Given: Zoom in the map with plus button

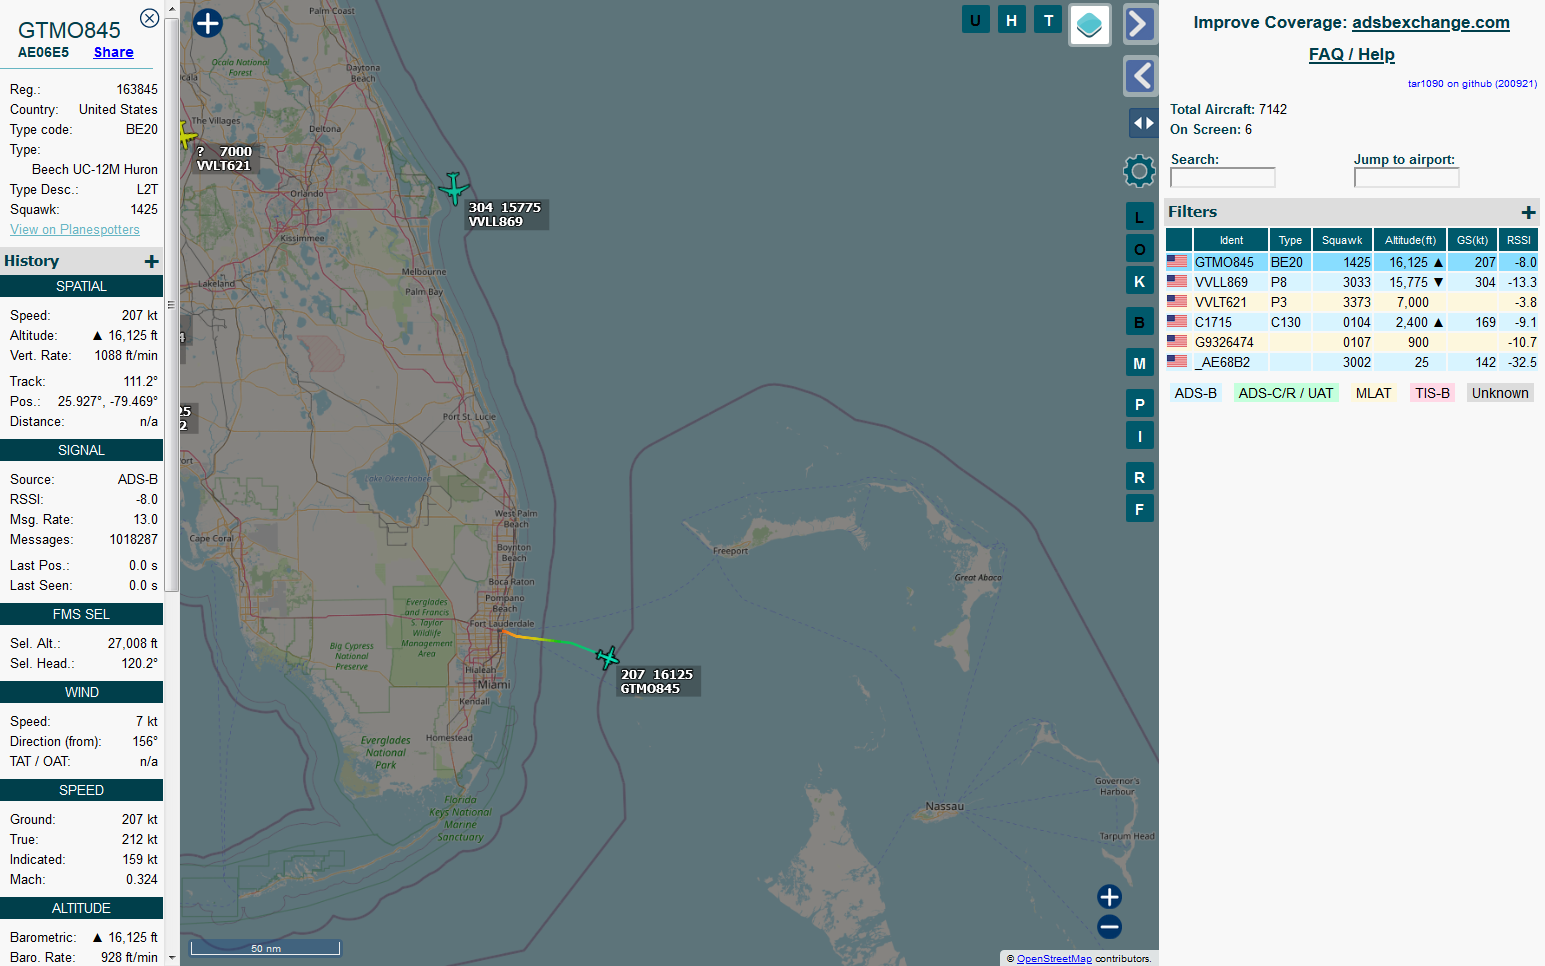Looking at the screenshot, I should [x=1109, y=896].
